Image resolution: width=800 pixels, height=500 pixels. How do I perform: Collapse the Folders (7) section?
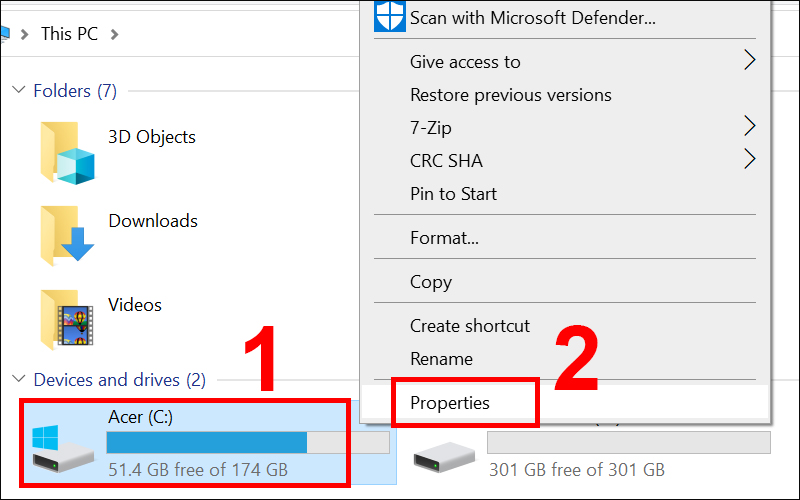pyautogui.click(x=18, y=91)
